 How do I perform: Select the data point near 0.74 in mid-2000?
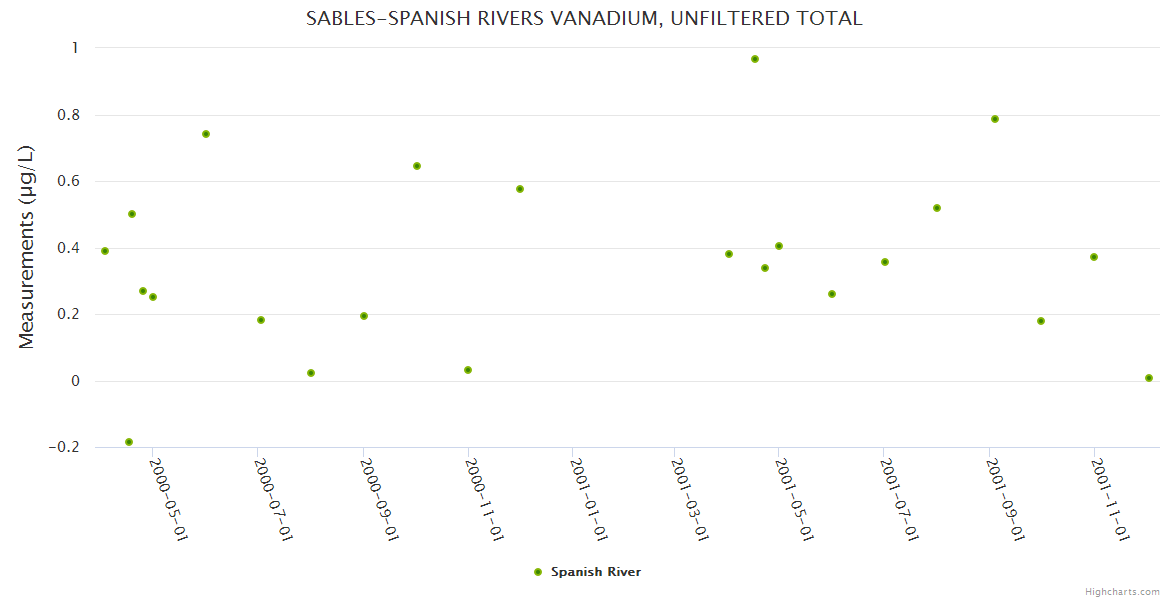click(x=206, y=134)
